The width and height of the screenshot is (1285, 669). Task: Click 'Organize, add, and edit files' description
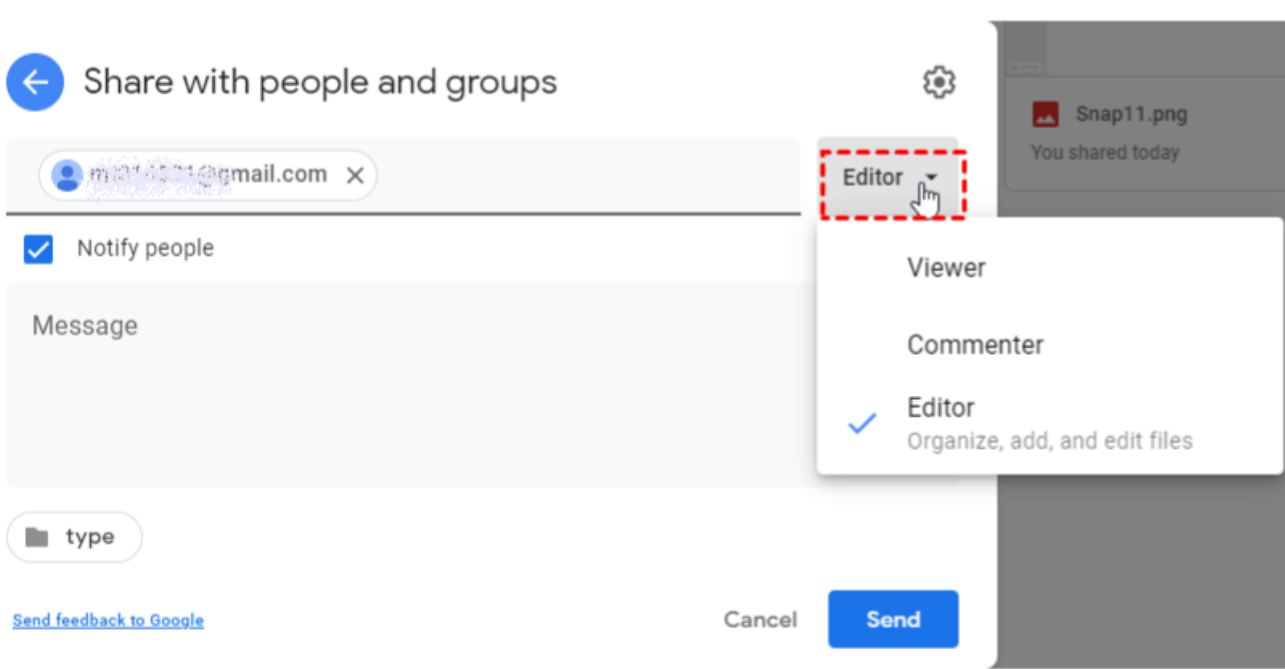click(x=1050, y=441)
